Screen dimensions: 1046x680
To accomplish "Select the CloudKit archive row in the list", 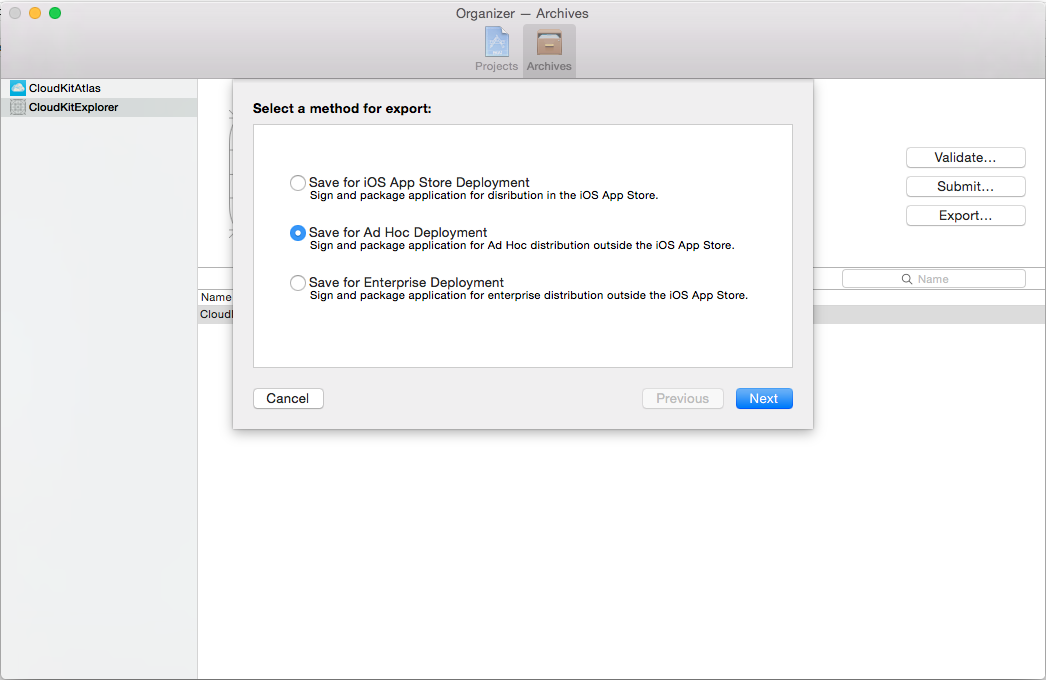I will coord(216,314).
